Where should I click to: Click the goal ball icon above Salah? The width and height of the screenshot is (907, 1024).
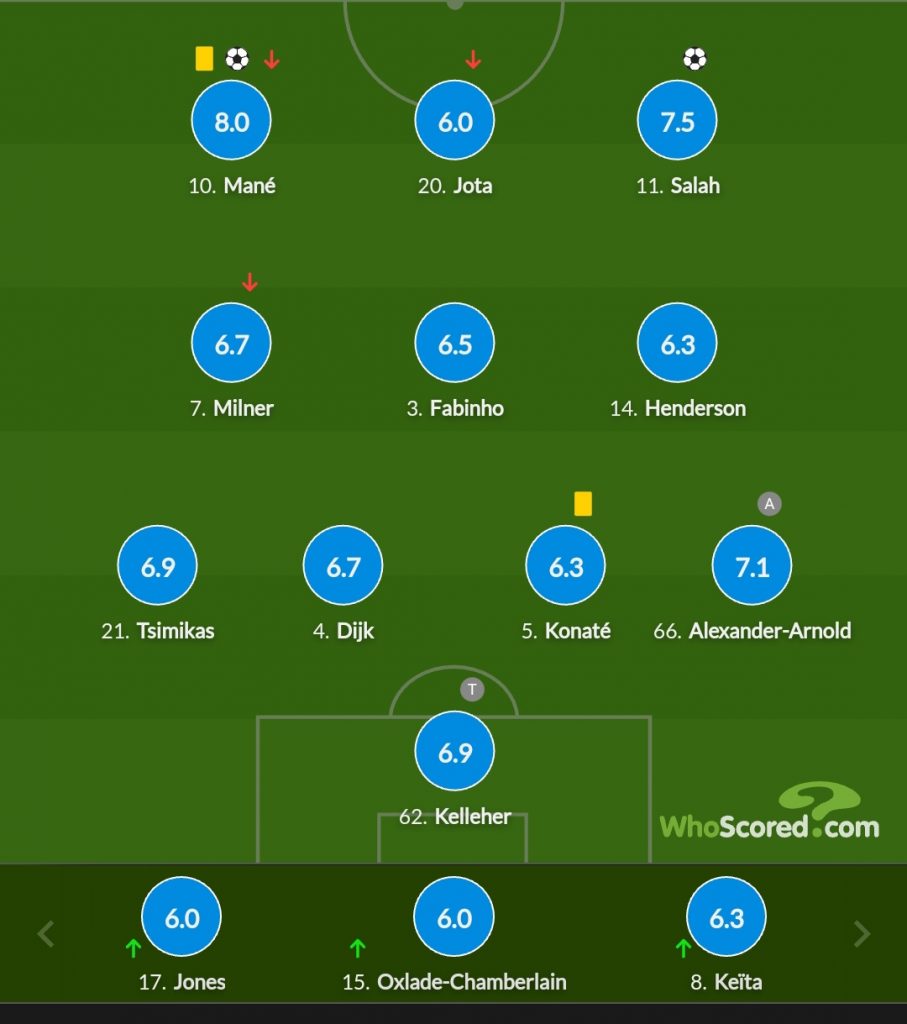pos(695,59)
